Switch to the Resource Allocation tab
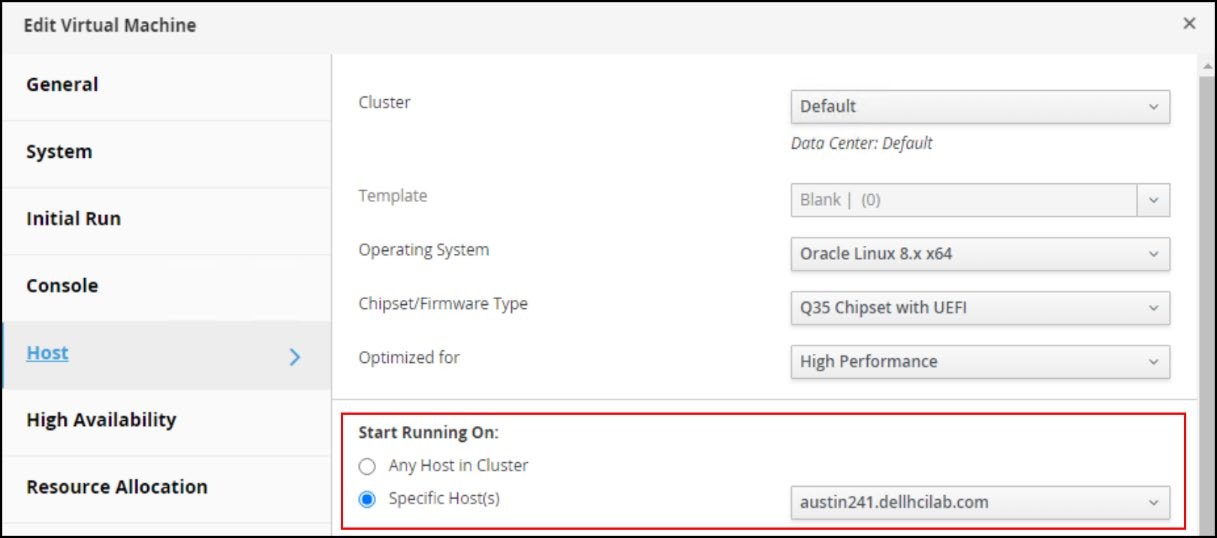Image resolution: width=1217 pixels, height=538 pixels. [x=117, y=487]
